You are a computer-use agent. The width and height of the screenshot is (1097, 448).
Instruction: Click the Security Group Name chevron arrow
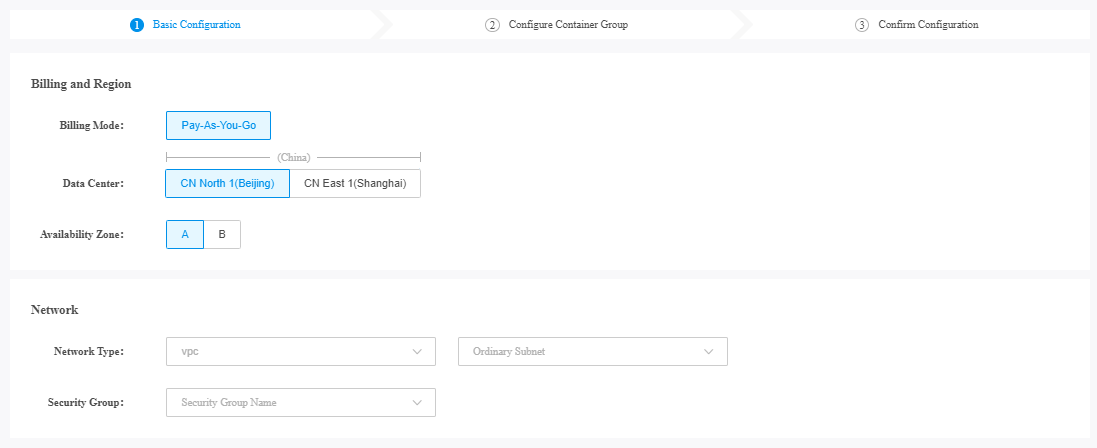click(x=418, y=402)
